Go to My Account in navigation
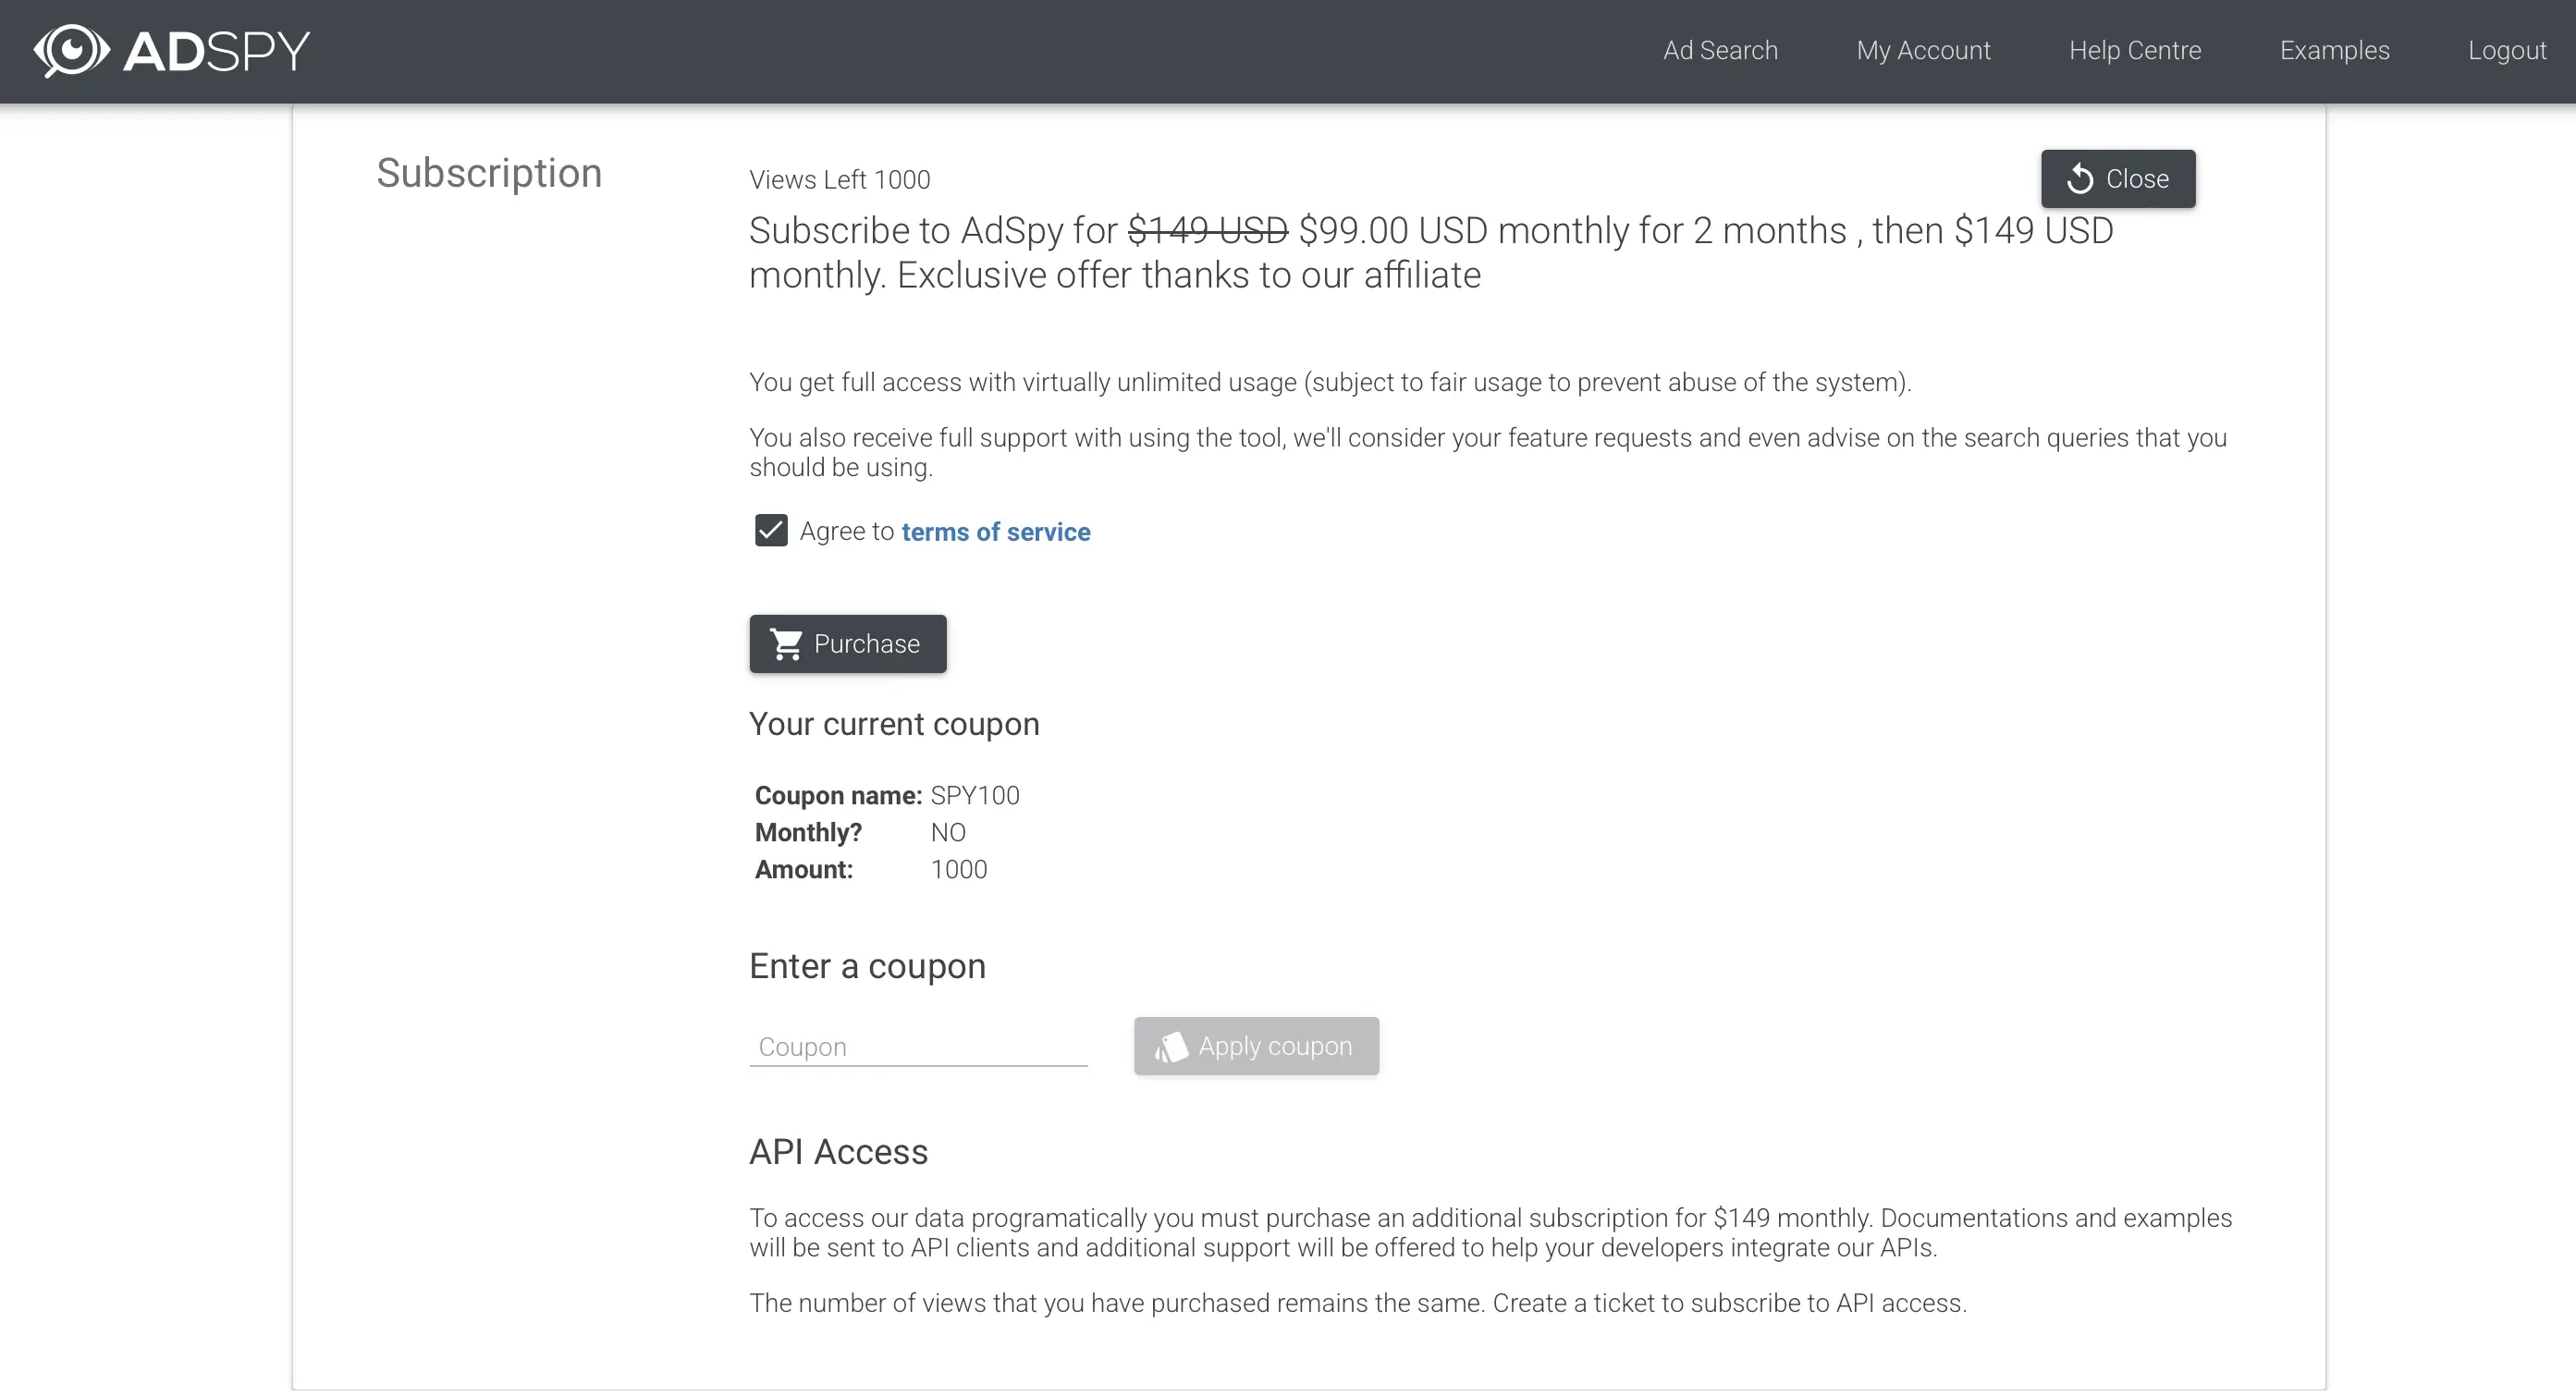2576x1396 pixels. point(1923,51)
